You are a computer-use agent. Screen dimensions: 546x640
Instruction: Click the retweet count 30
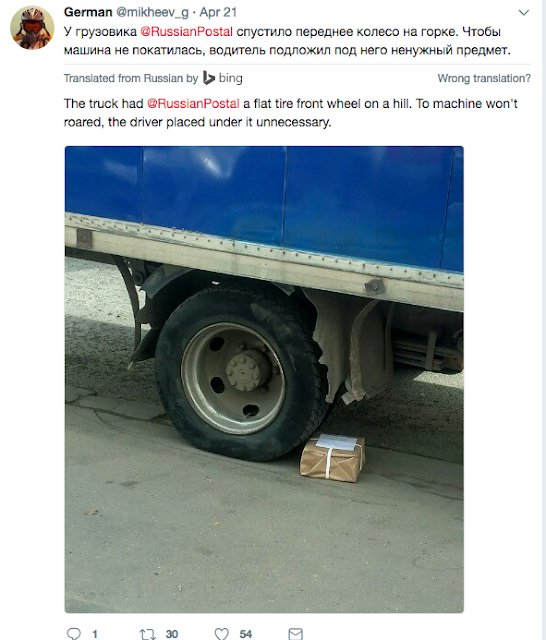(x=172, y=634)
